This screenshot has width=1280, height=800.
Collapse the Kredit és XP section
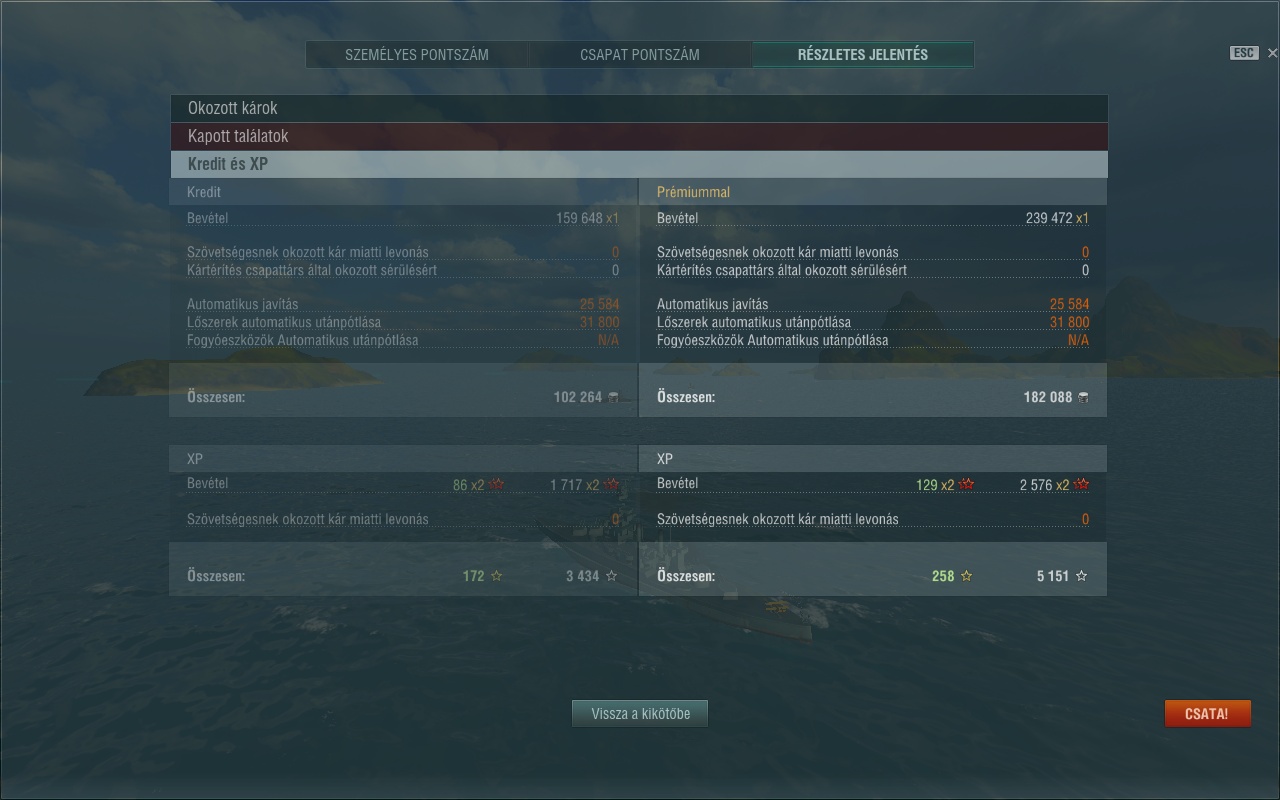tap(638, 164)
